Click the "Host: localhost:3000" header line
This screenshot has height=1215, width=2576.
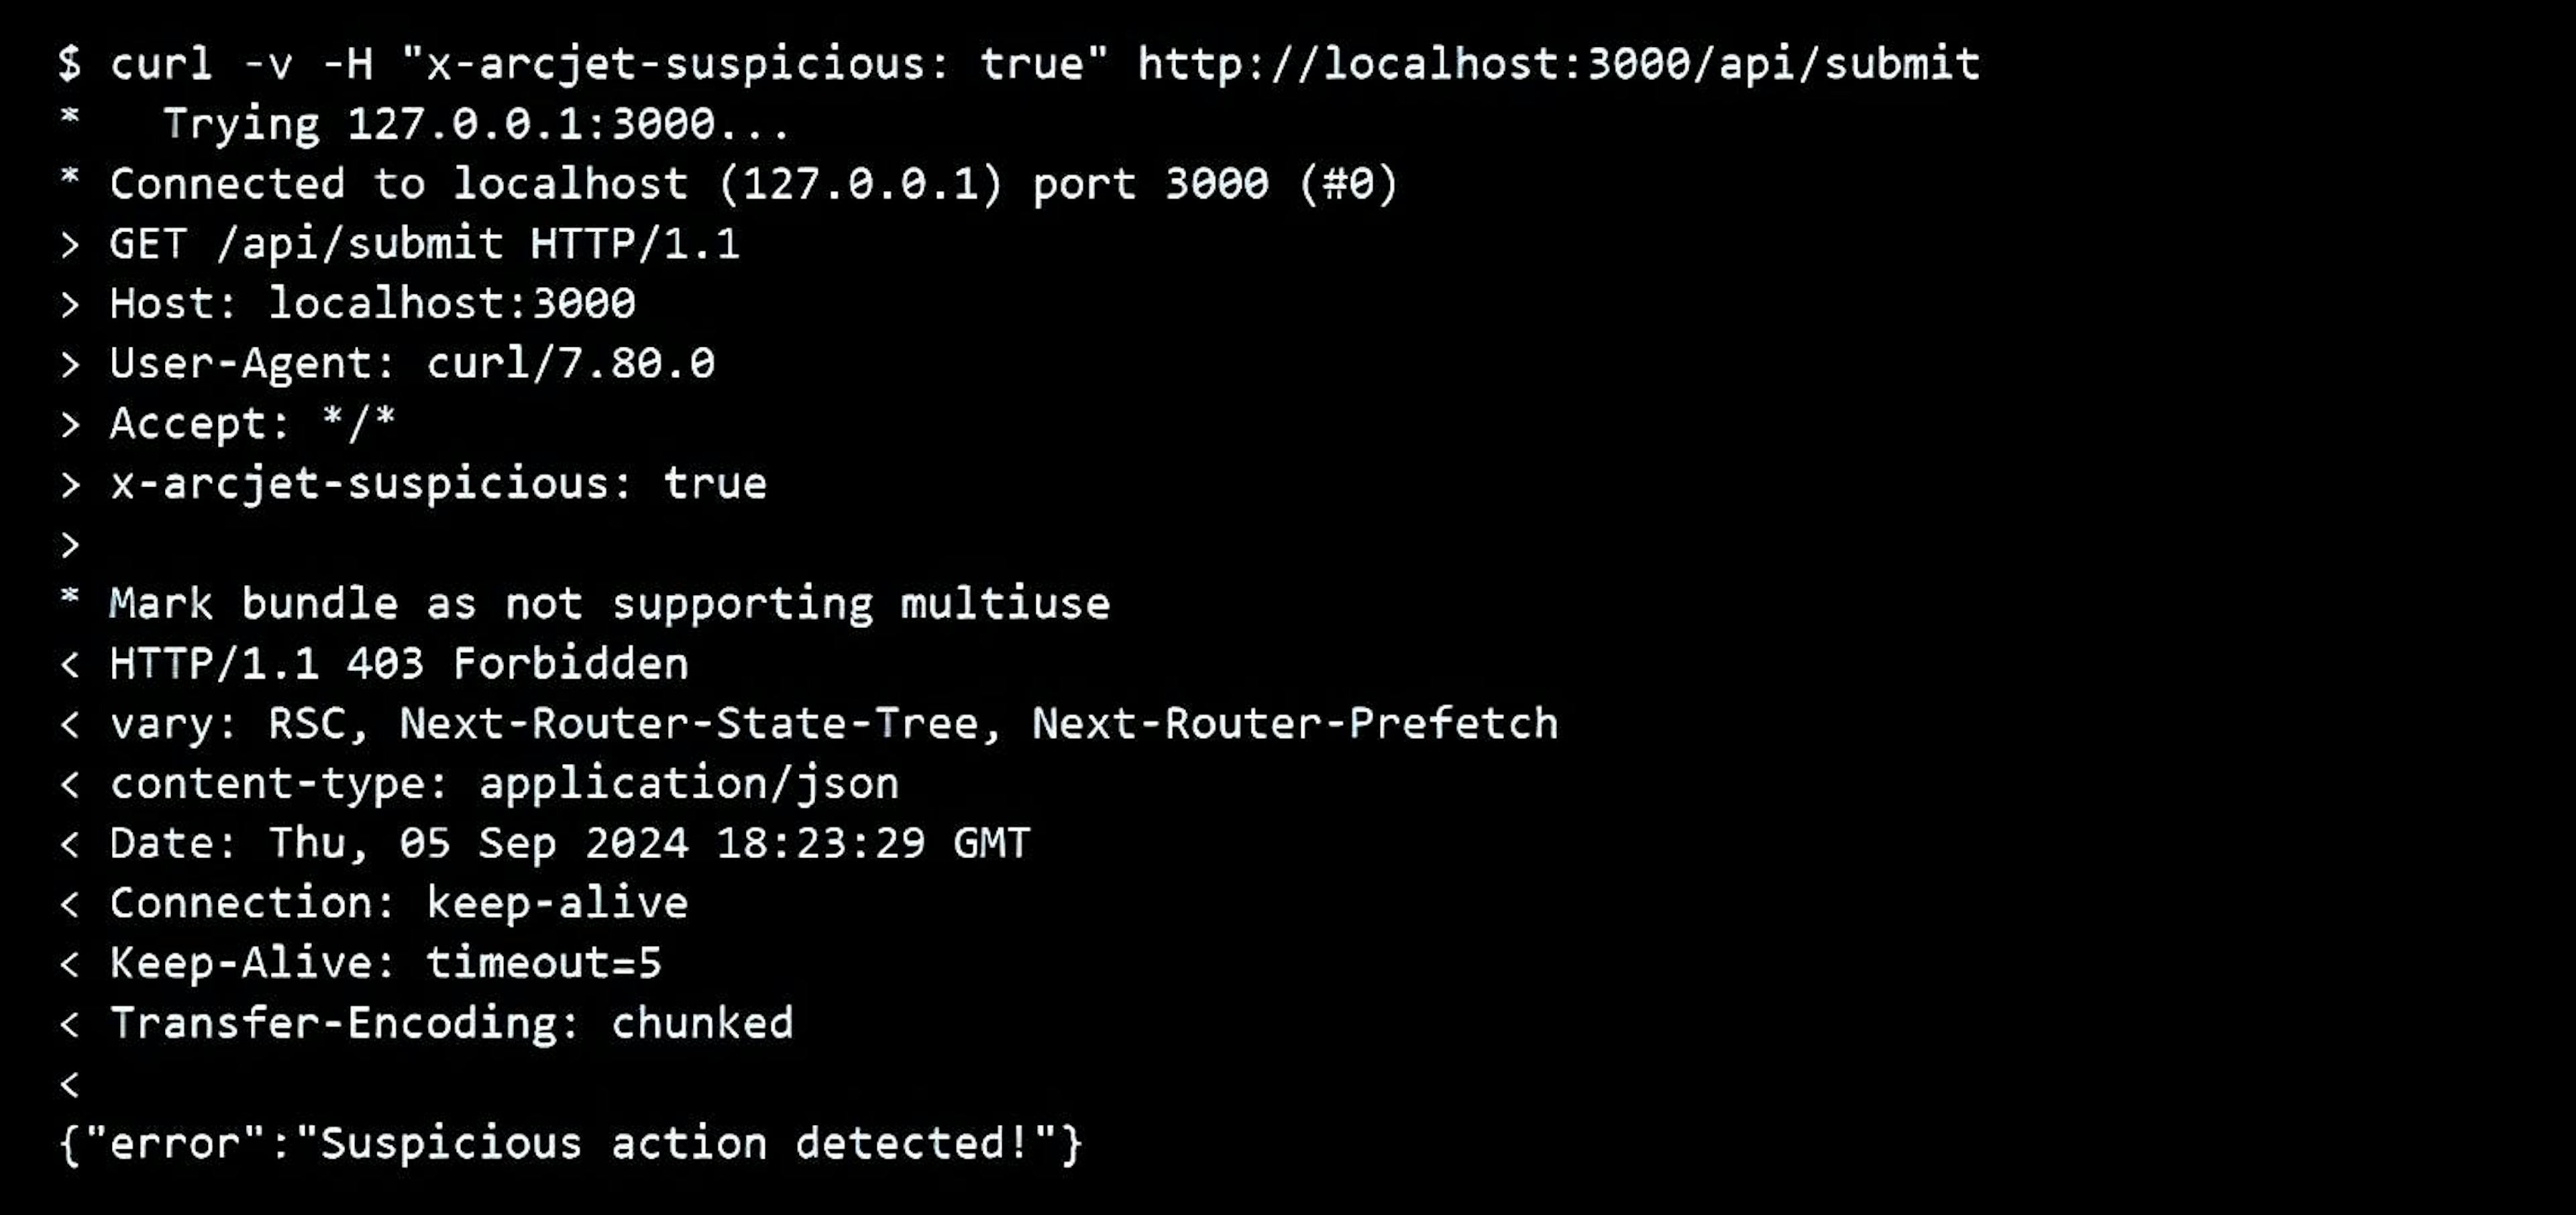pos(372,304)
